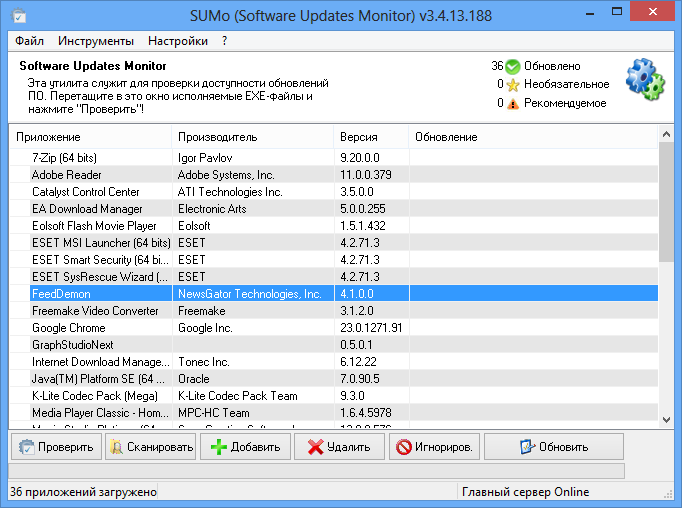Sort list by Производитель column header
Image resolution: width=682 pixels, height=508 pixels.
coord(253,137)
